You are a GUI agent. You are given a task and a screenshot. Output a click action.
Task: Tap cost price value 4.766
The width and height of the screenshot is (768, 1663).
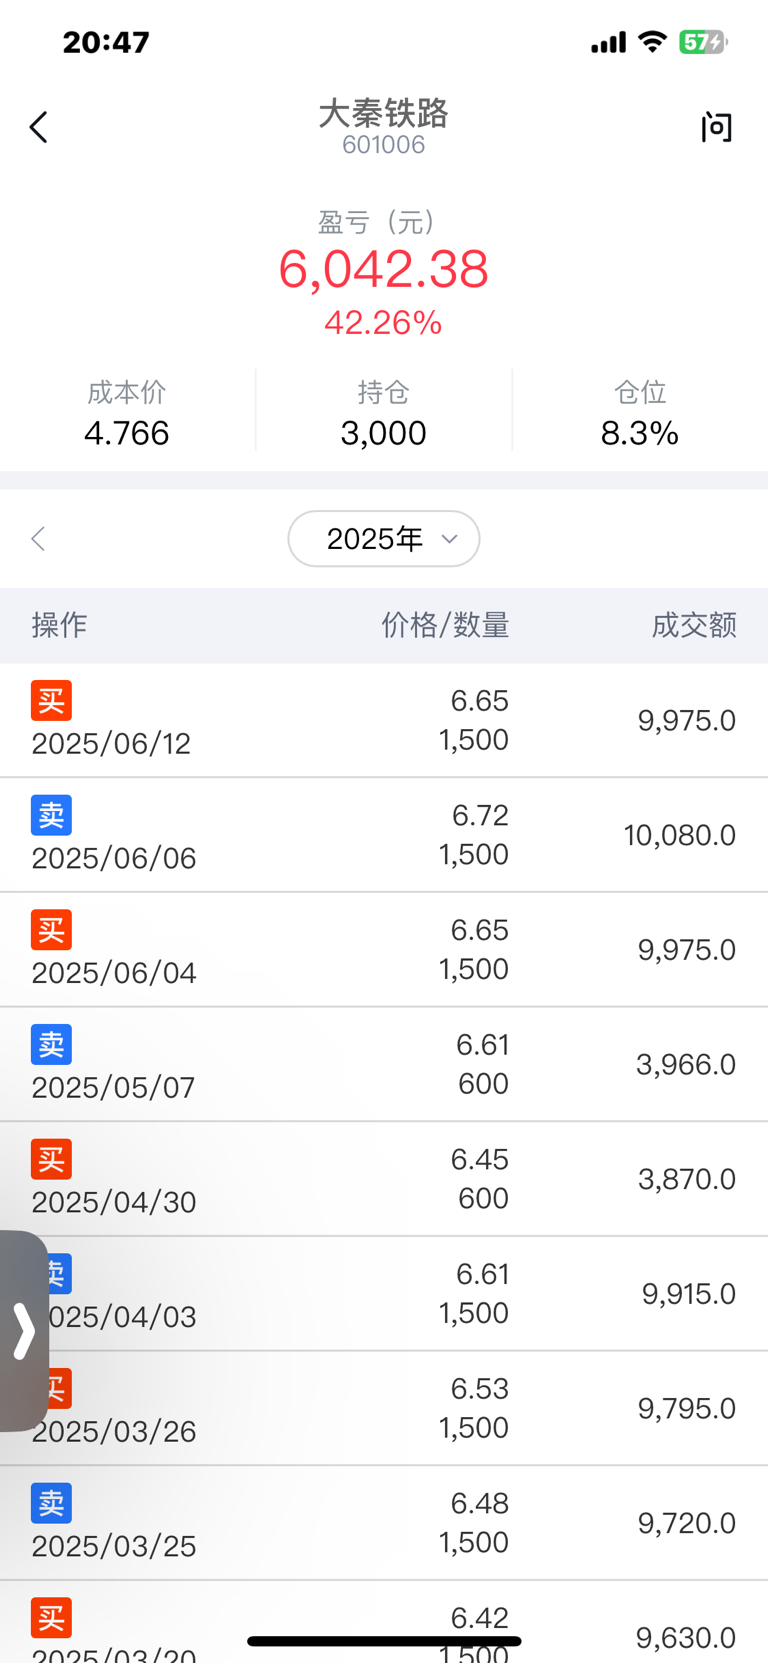point(127,433)
